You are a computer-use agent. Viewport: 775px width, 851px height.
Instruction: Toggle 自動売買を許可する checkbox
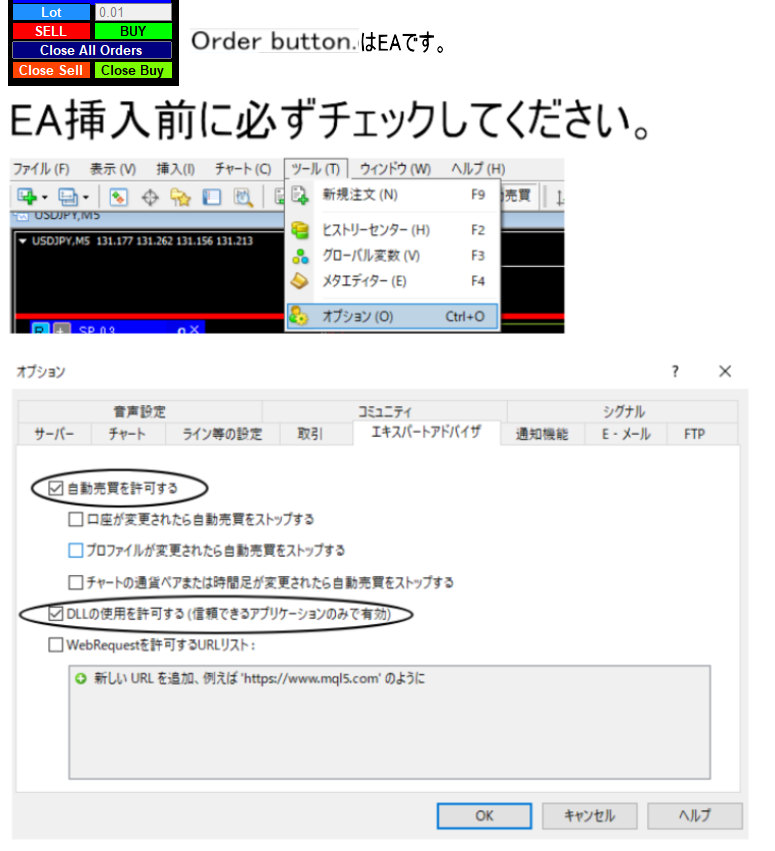(56, 489)
